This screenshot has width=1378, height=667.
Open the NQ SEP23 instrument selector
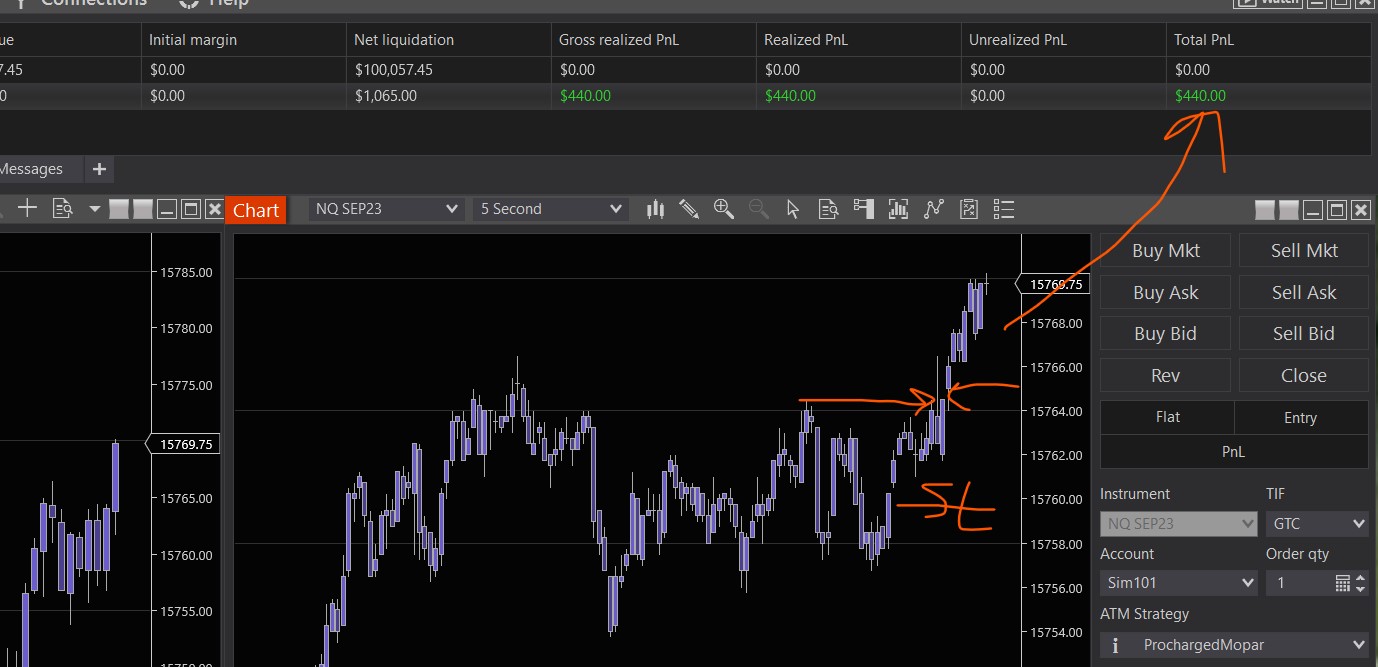(387, 209)
